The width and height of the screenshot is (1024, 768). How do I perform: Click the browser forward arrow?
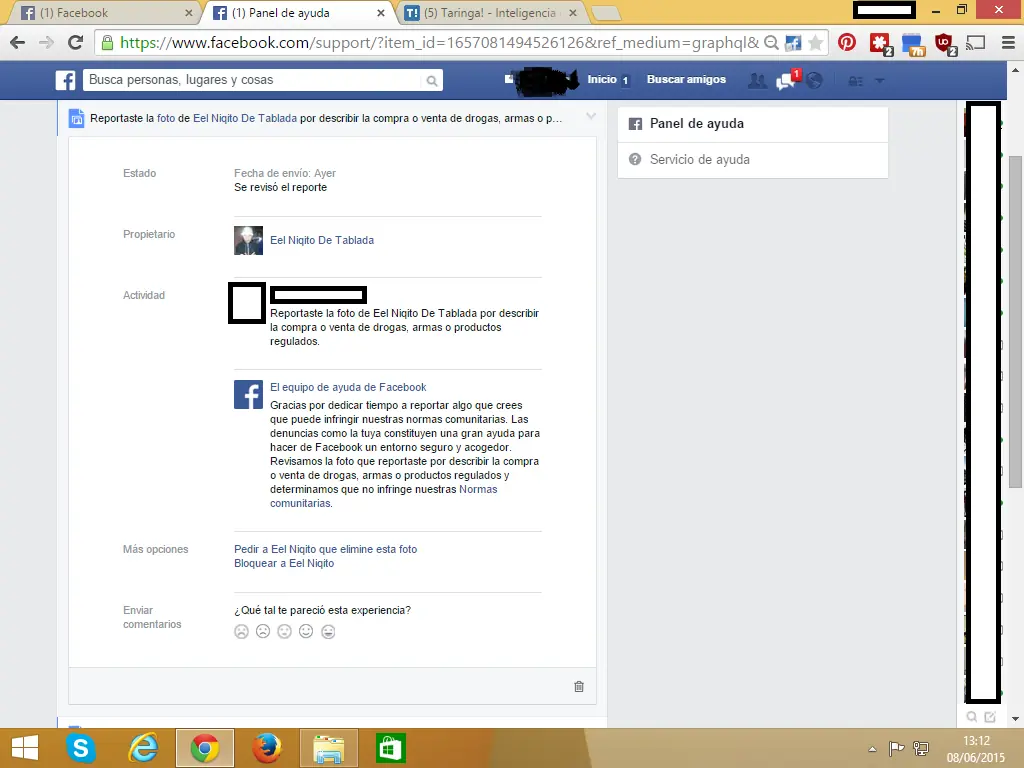(x=46, y=43)
